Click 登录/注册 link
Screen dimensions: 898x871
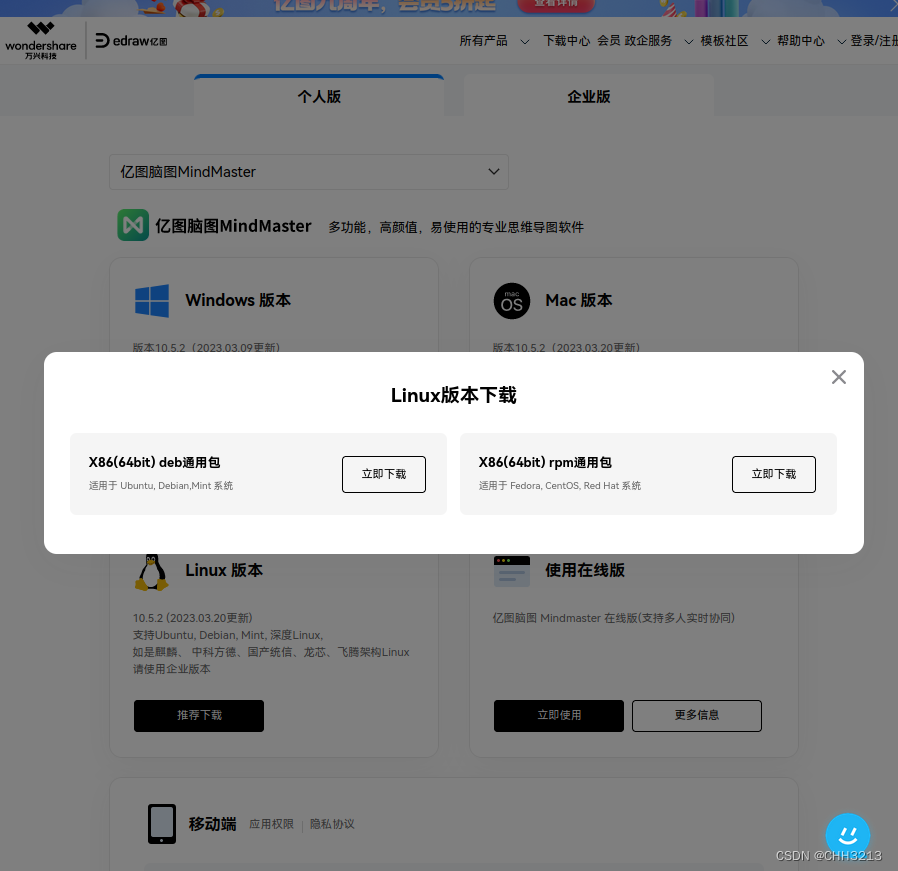[x=874, y=41]
